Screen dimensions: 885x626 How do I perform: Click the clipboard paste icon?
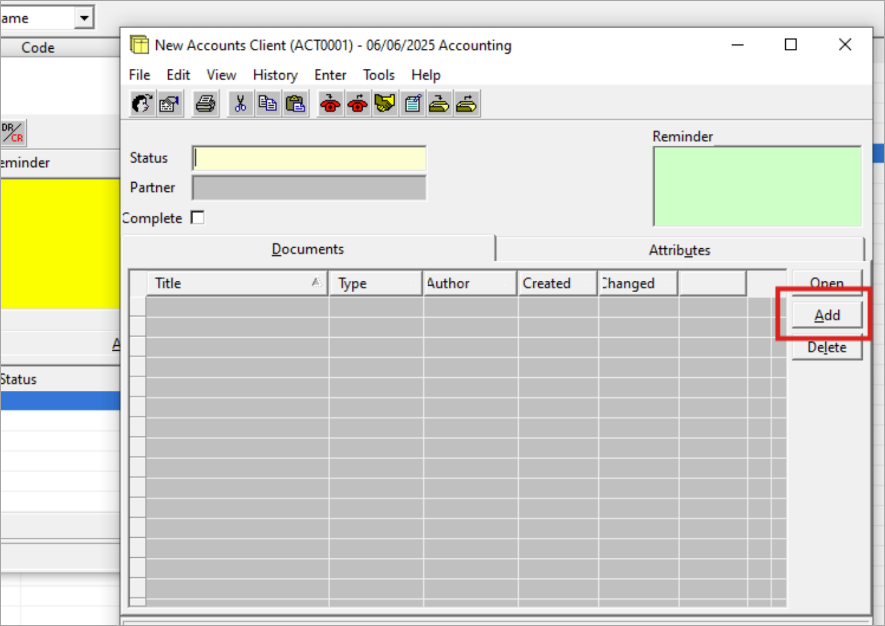295,104
